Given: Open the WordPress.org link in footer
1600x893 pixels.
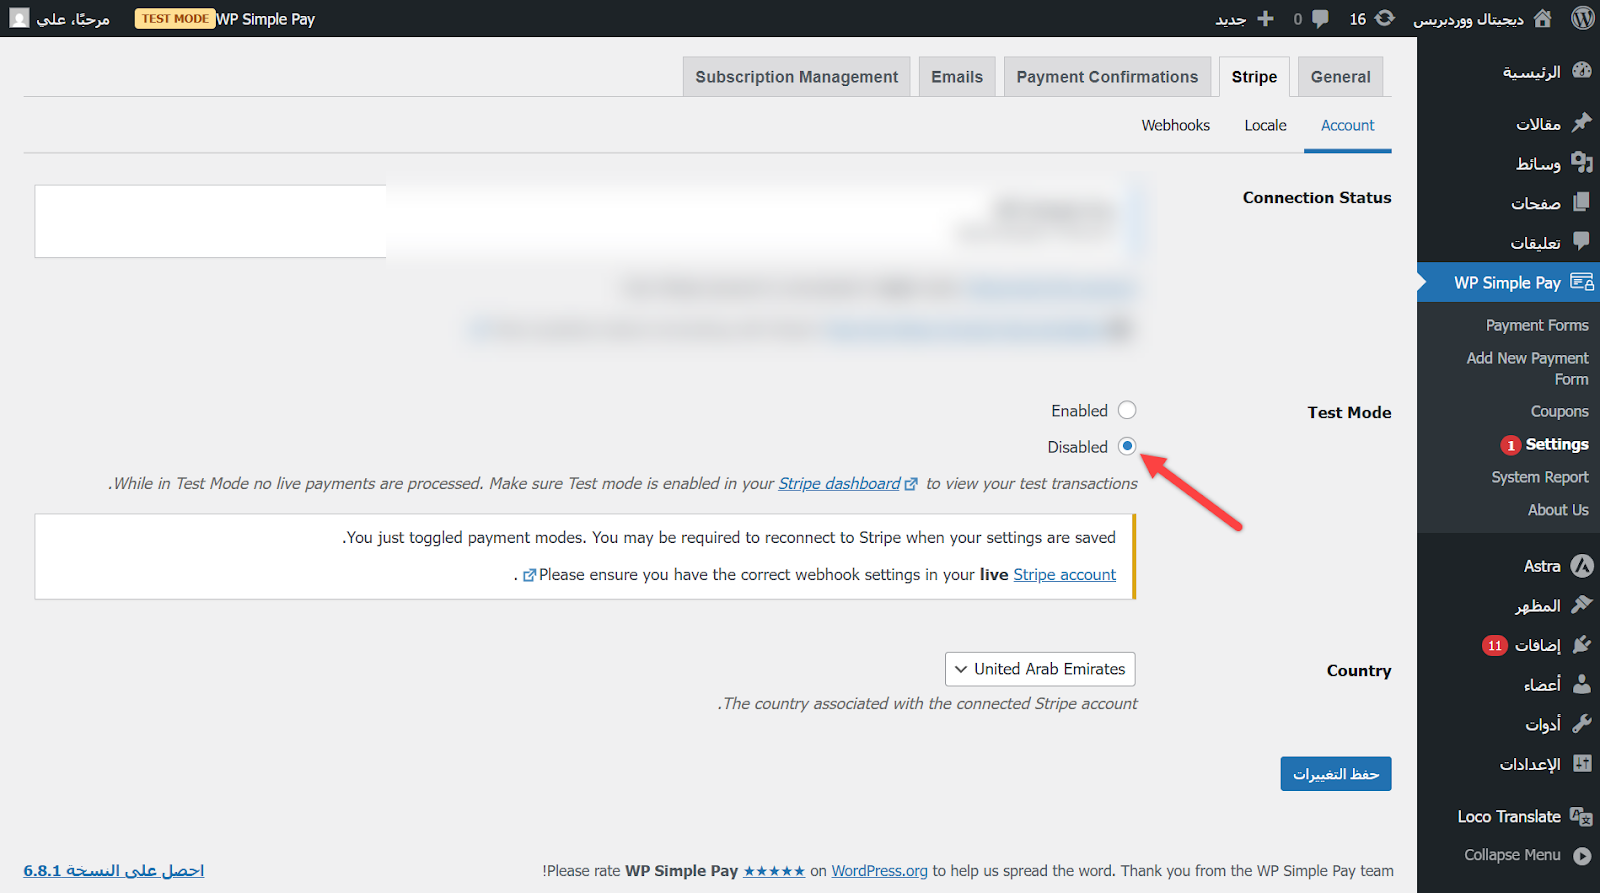Looking at the screenshot, I should coord(879,871).
